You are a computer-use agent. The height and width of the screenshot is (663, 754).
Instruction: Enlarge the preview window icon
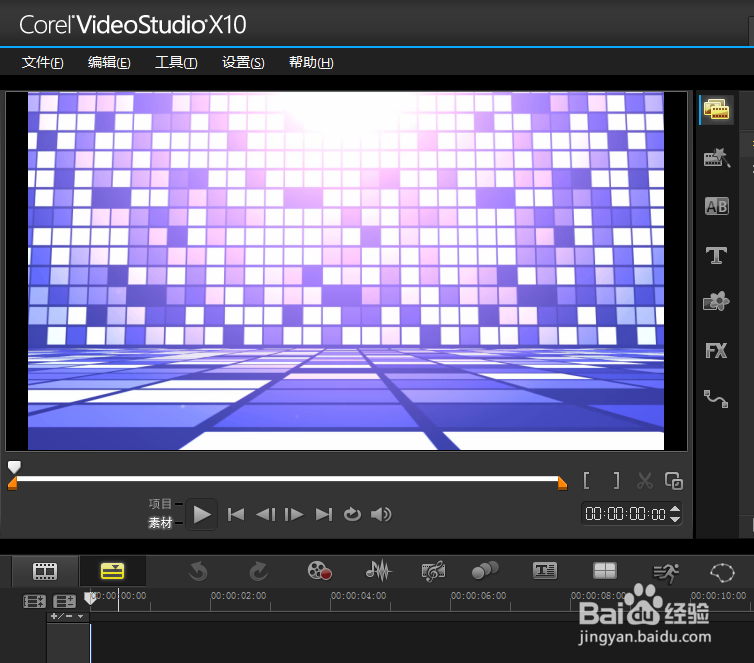(x=674, y=480)
